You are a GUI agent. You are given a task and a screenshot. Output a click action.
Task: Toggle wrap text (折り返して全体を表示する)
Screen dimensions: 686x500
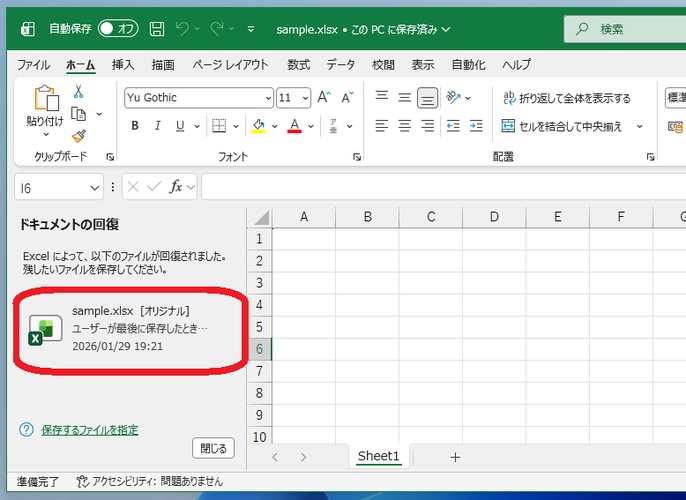pyautogui.click(x=567, y=98)
